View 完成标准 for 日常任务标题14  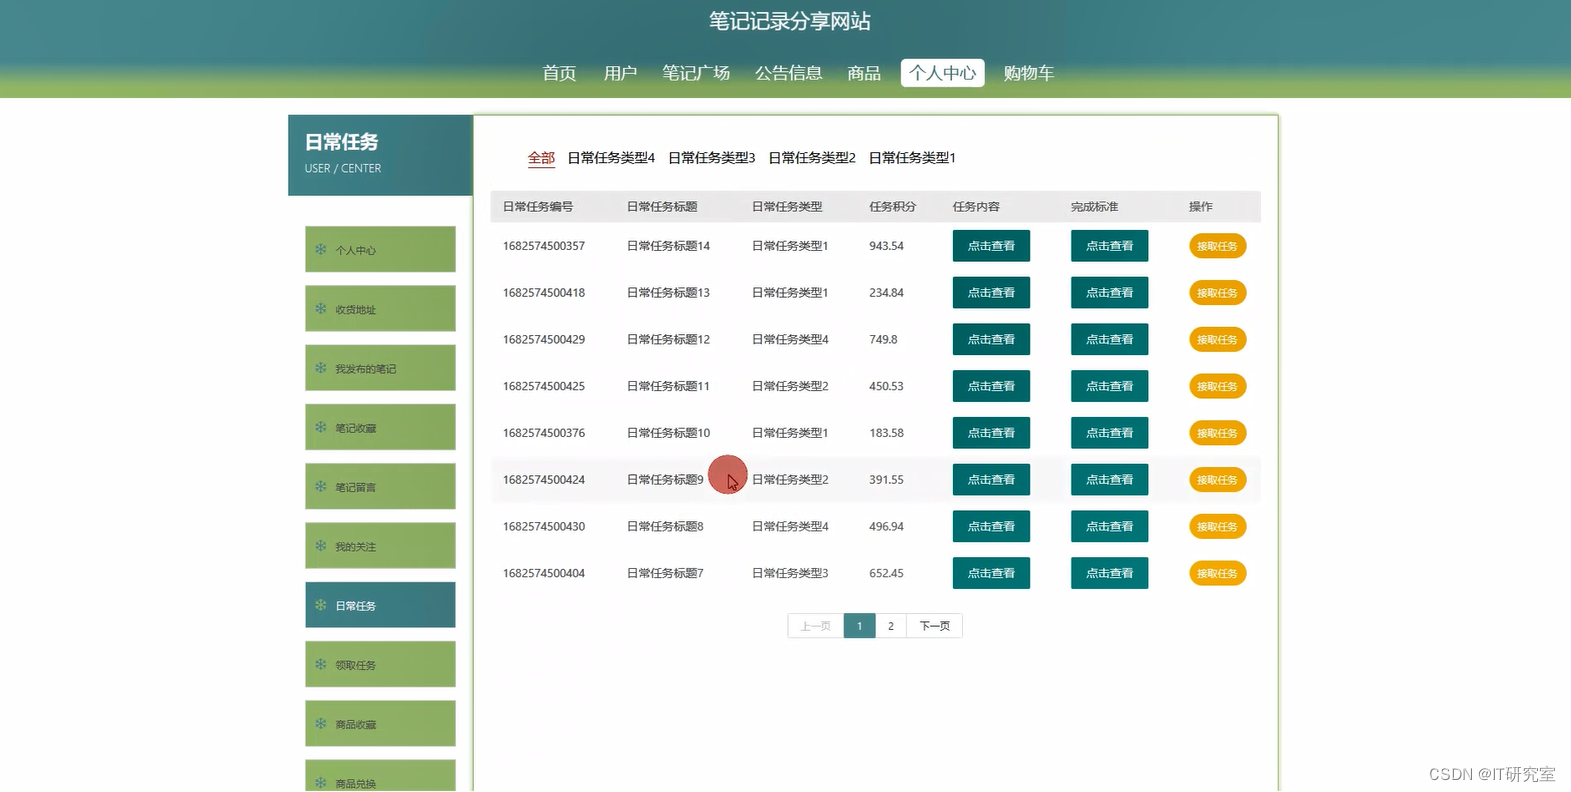pyautogui.click(x=1110, y=246)
